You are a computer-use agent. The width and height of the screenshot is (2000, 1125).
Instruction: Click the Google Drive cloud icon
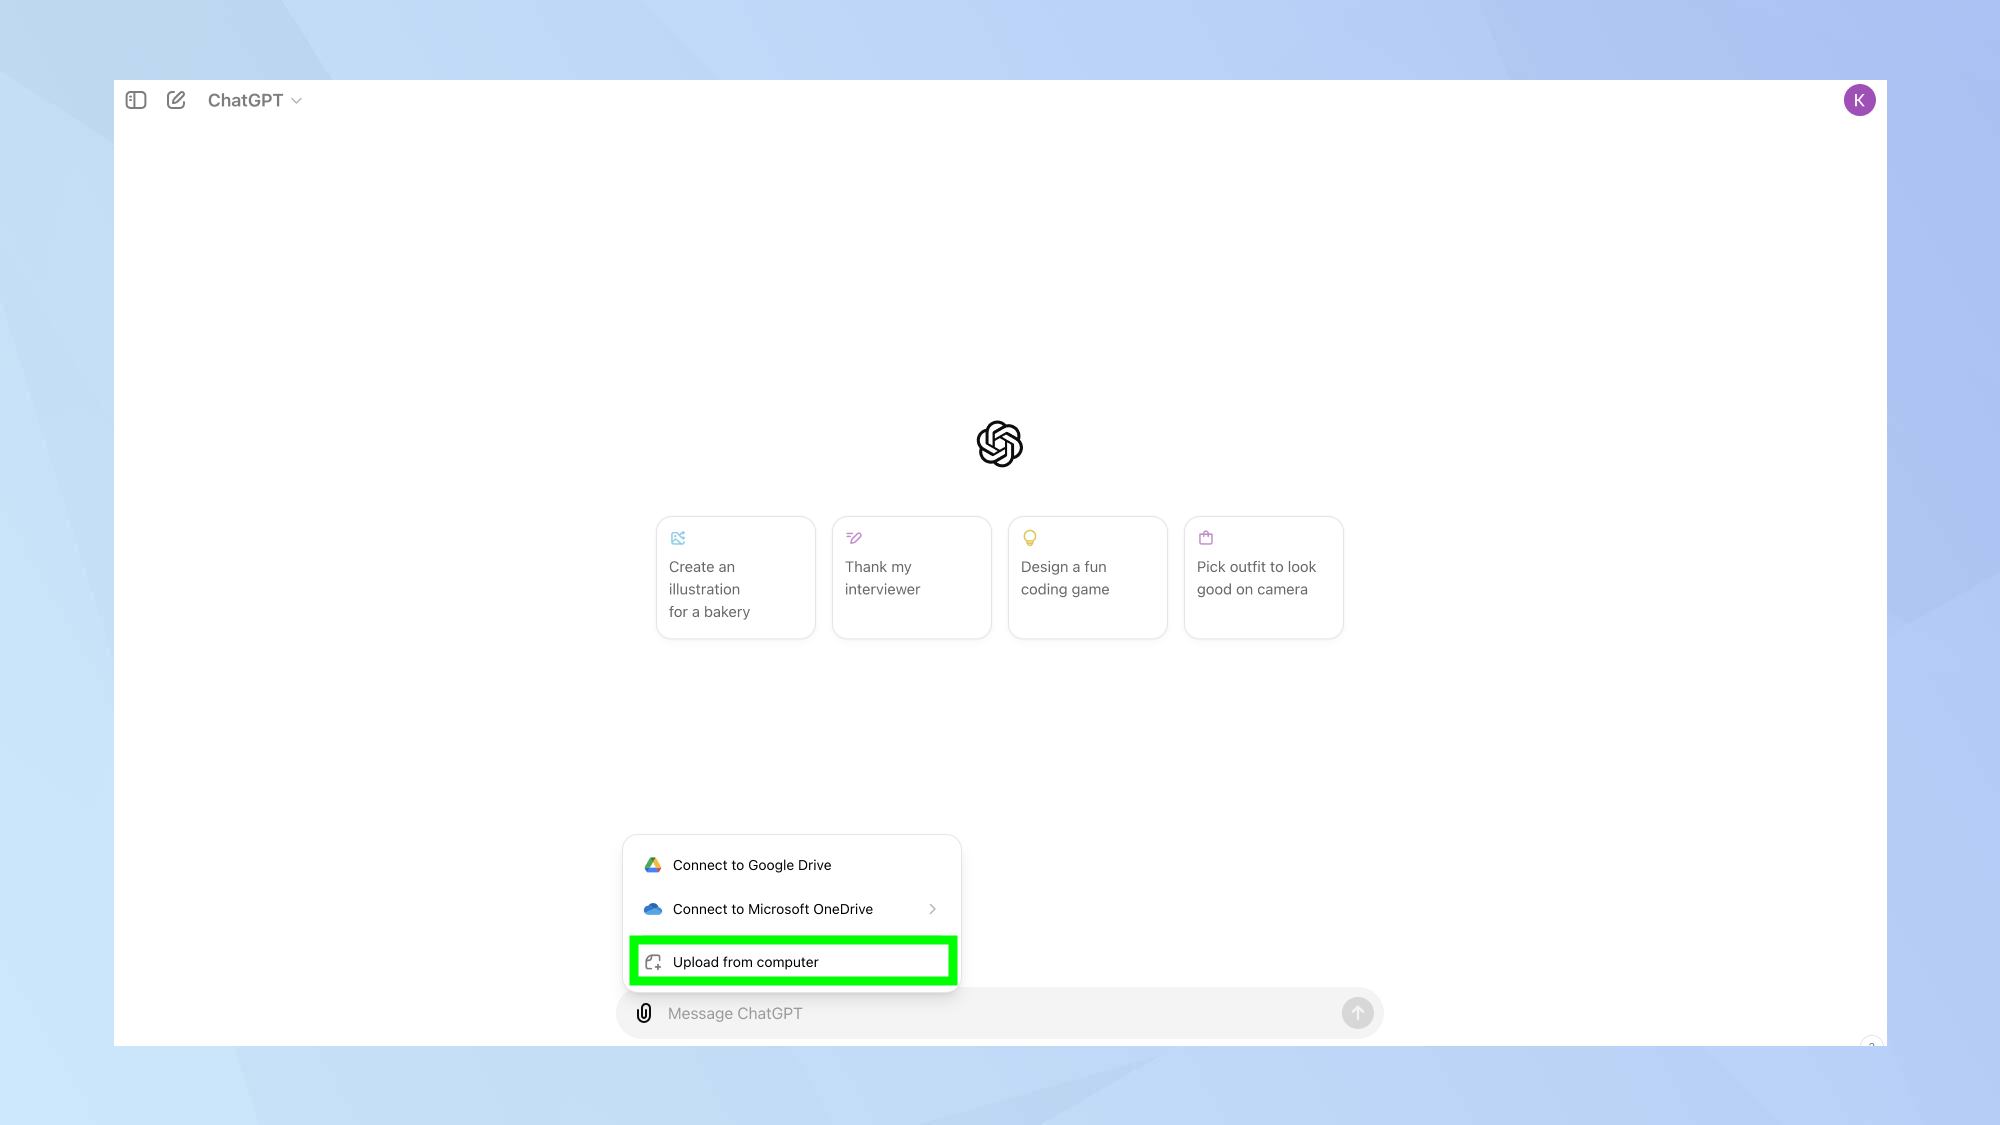click(652, 864)
